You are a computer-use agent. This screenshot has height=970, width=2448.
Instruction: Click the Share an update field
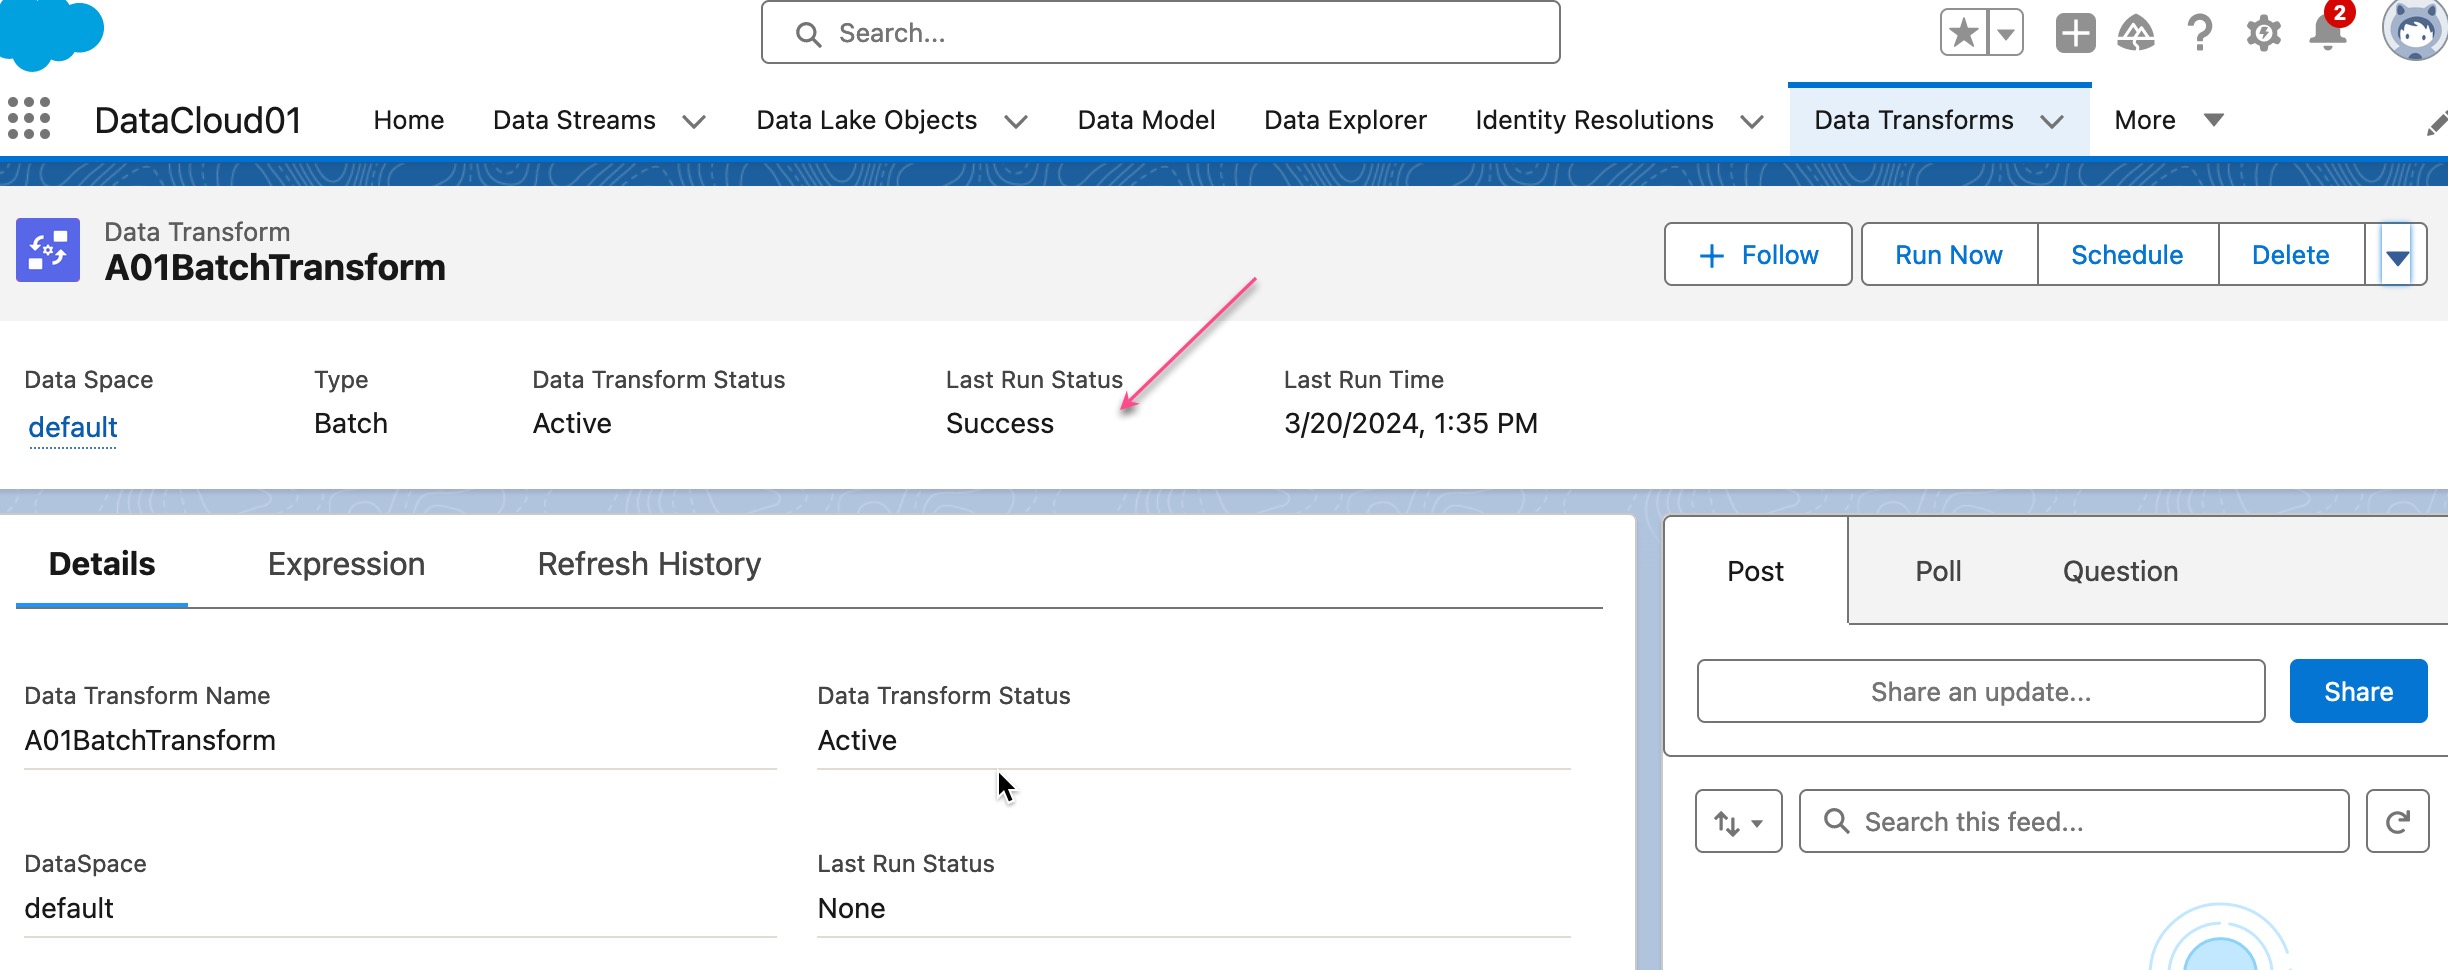tap(1981, 691)
